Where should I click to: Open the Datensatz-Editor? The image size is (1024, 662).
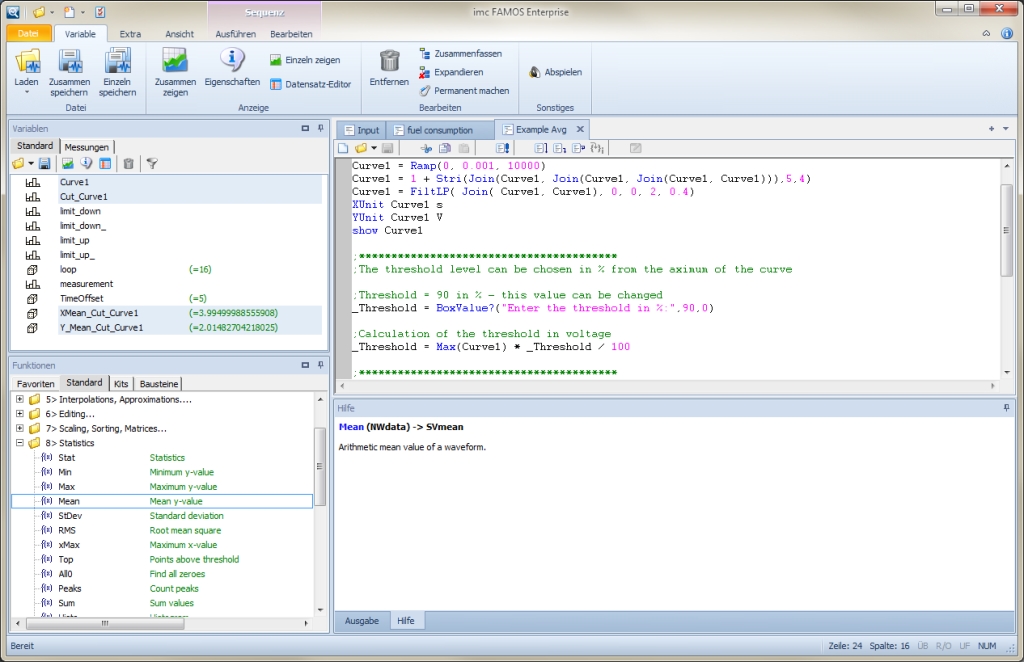click(x=311, y=84)
